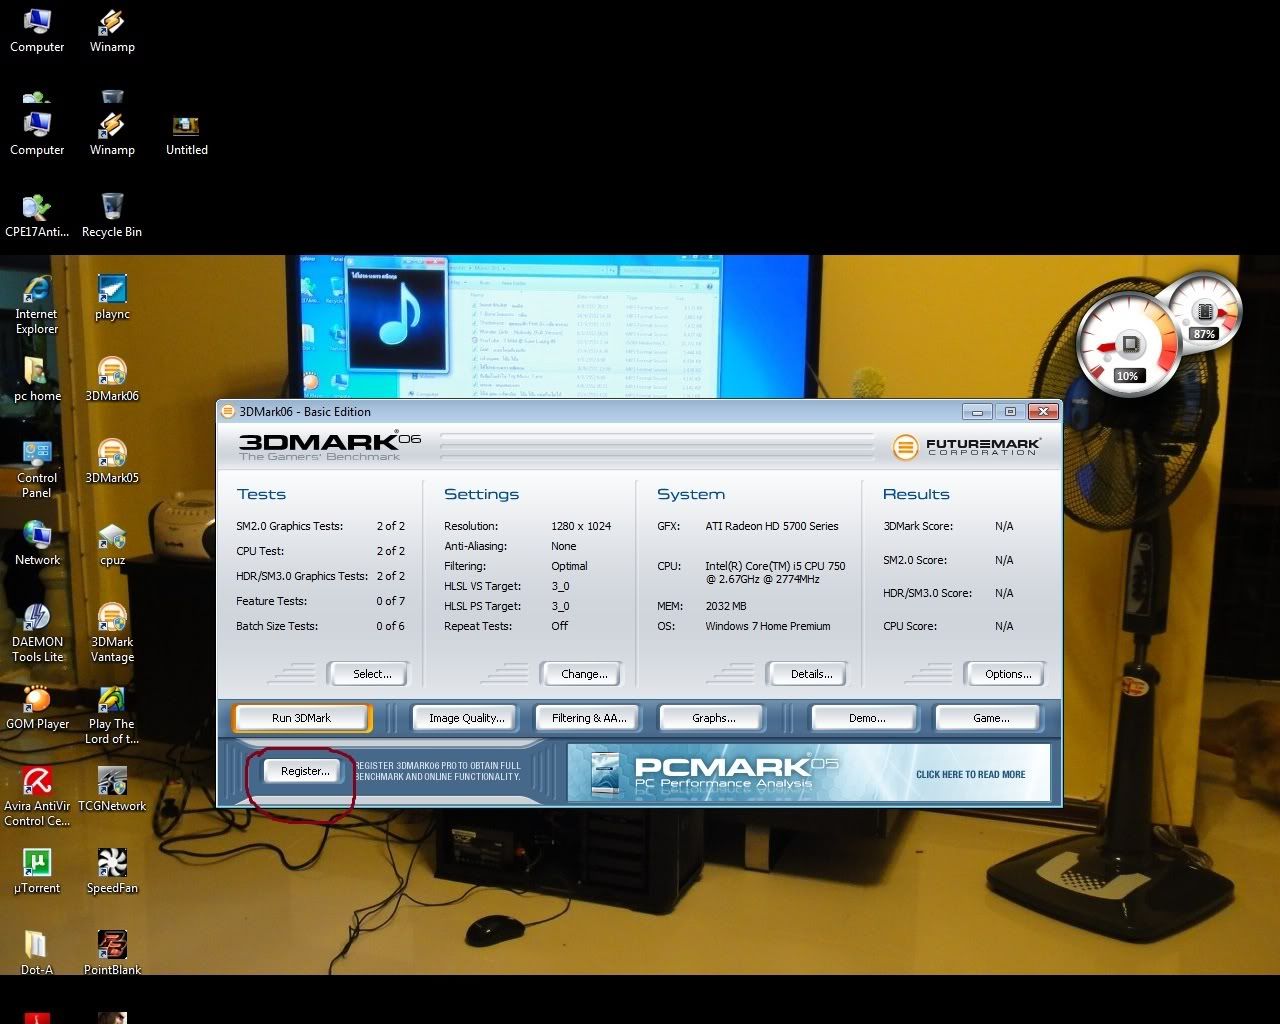
Task: Open DAEMON Tools Lite icon
Action: 37,619
